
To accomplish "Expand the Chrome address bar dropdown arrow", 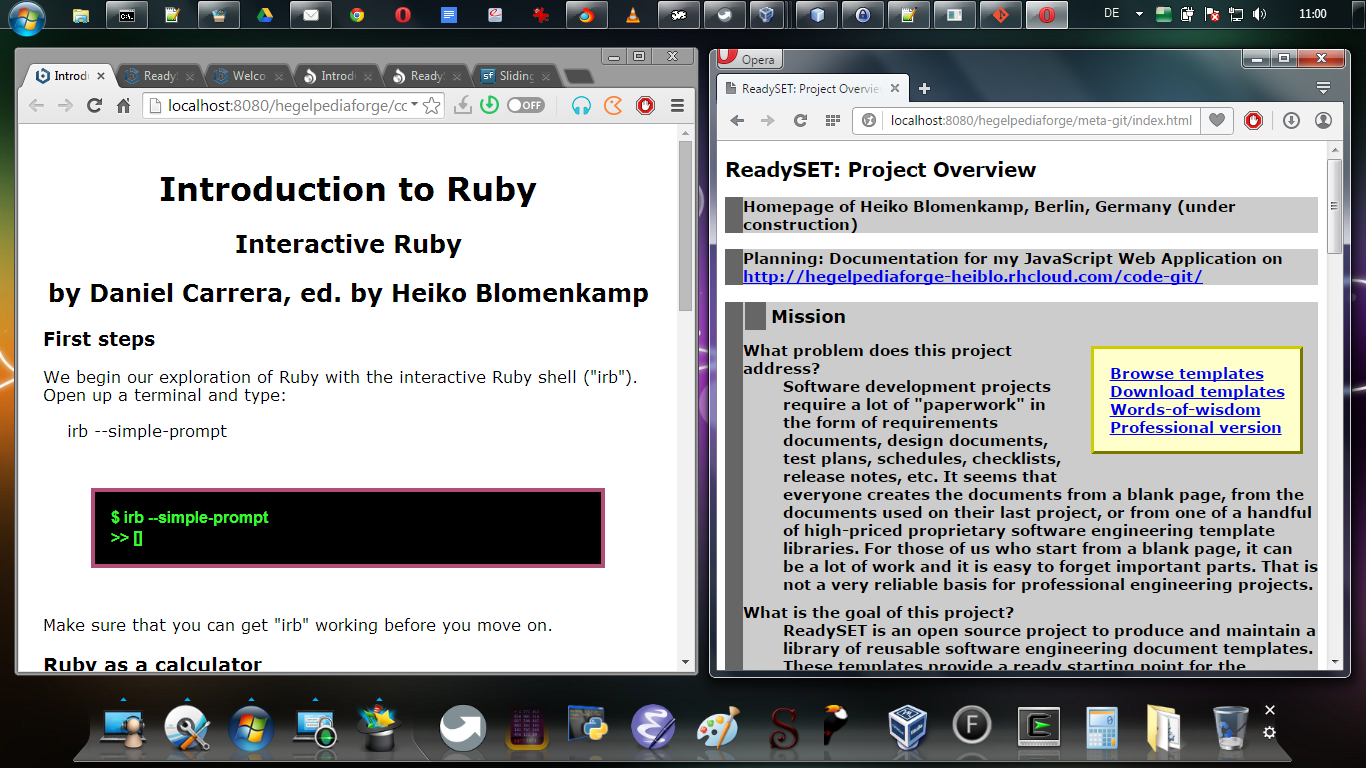I will pyautogui.click(x=414, y=105).
